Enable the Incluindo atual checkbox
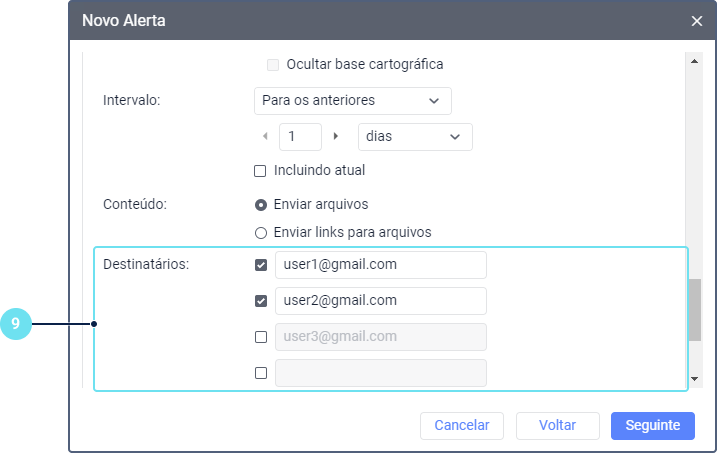This screenshot has width=717, height=453. [x=261, y=170]
